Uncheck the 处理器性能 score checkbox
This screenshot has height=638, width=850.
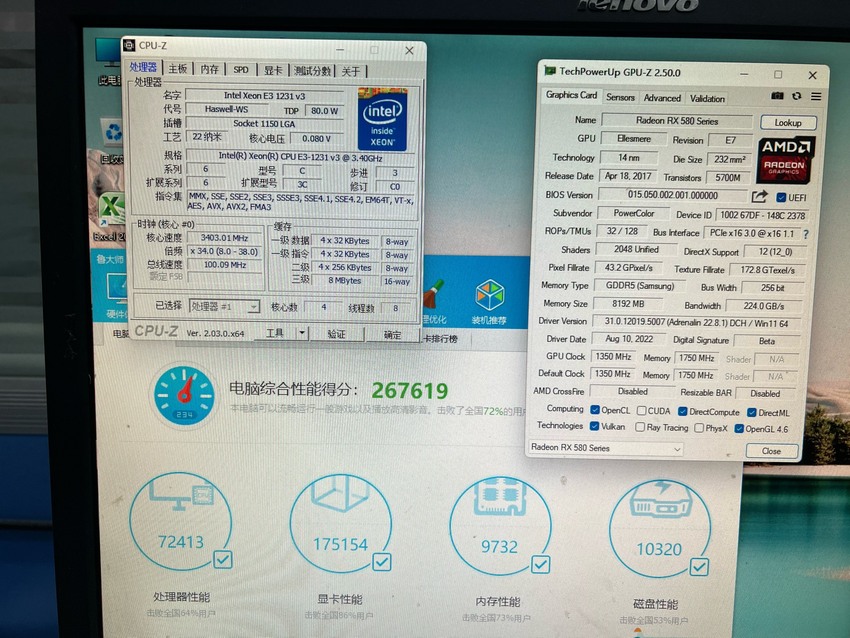[x=223, y=559]
